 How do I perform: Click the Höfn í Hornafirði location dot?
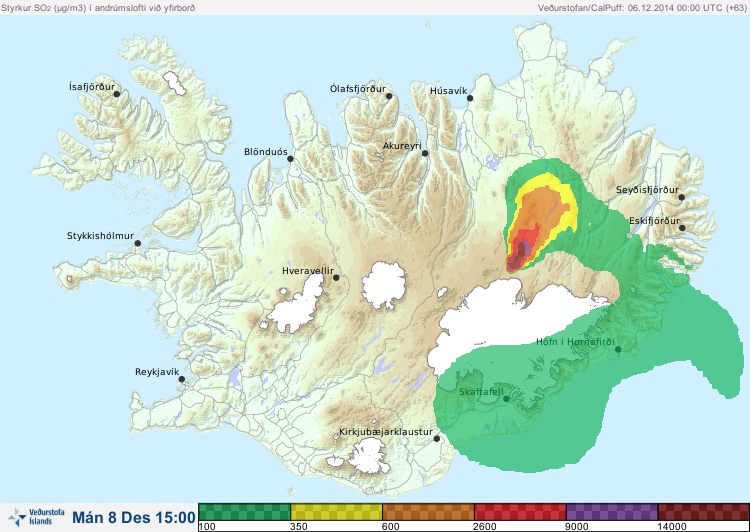point(618,350)
